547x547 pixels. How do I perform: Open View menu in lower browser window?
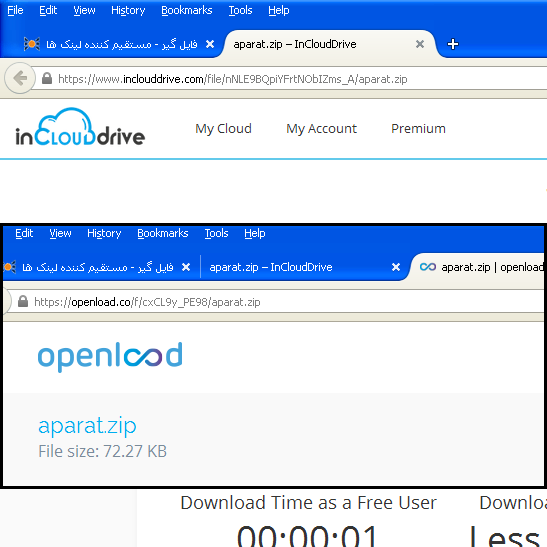pos(60,233)
